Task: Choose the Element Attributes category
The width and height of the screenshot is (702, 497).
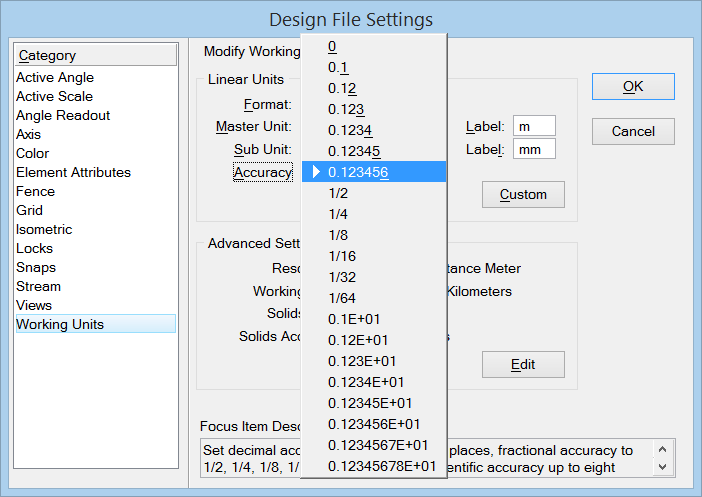Action: [73, 172]
